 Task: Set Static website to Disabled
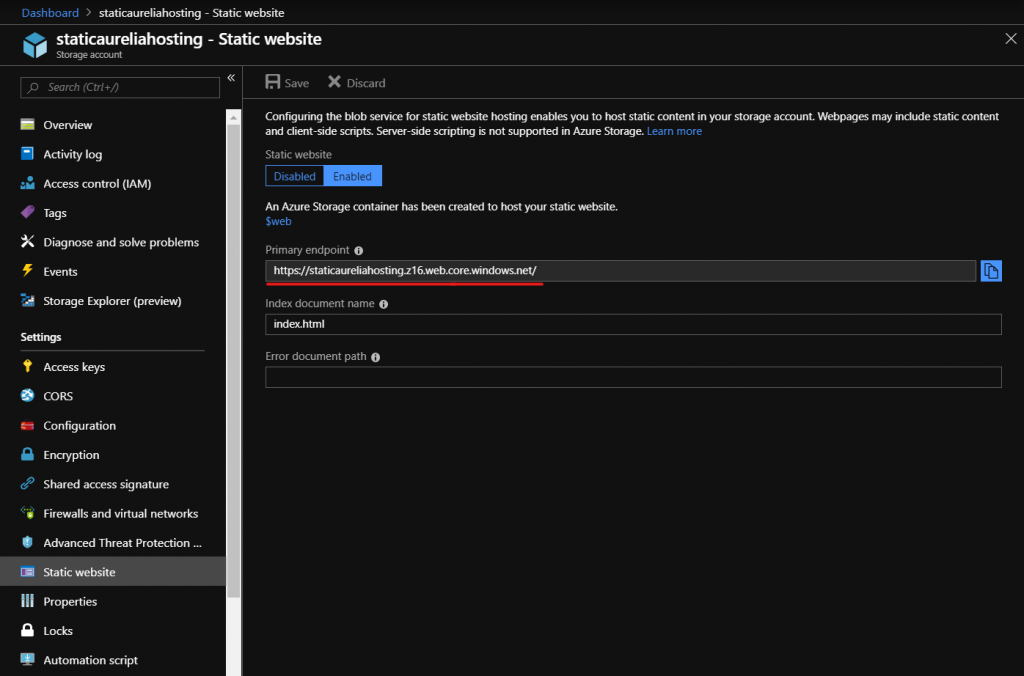click(x=294, y=176)
